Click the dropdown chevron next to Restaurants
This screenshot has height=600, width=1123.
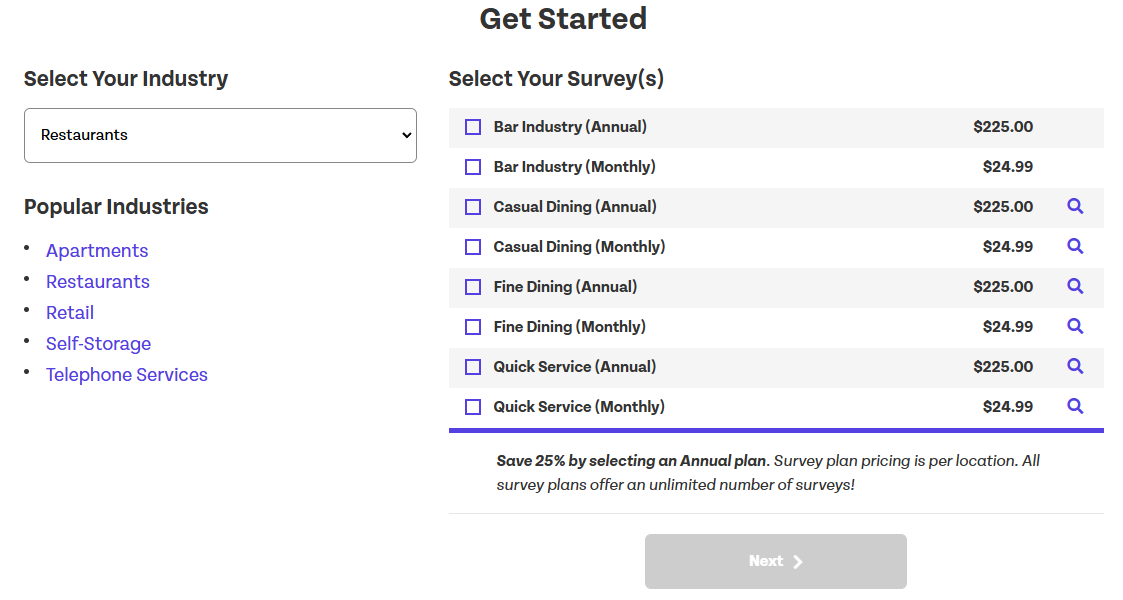pos(404,135)
